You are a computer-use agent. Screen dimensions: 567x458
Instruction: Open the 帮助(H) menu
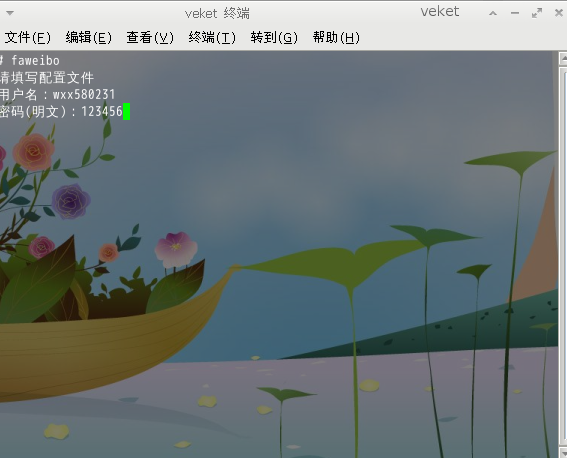[x=336, y=37]
